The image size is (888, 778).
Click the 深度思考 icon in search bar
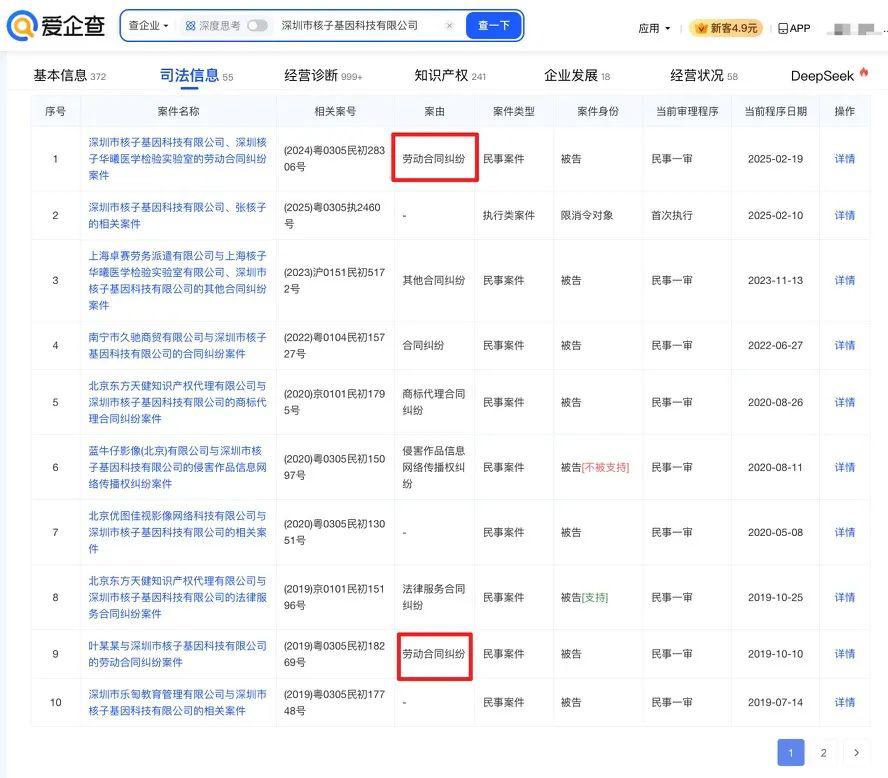[x=190, y=26]
